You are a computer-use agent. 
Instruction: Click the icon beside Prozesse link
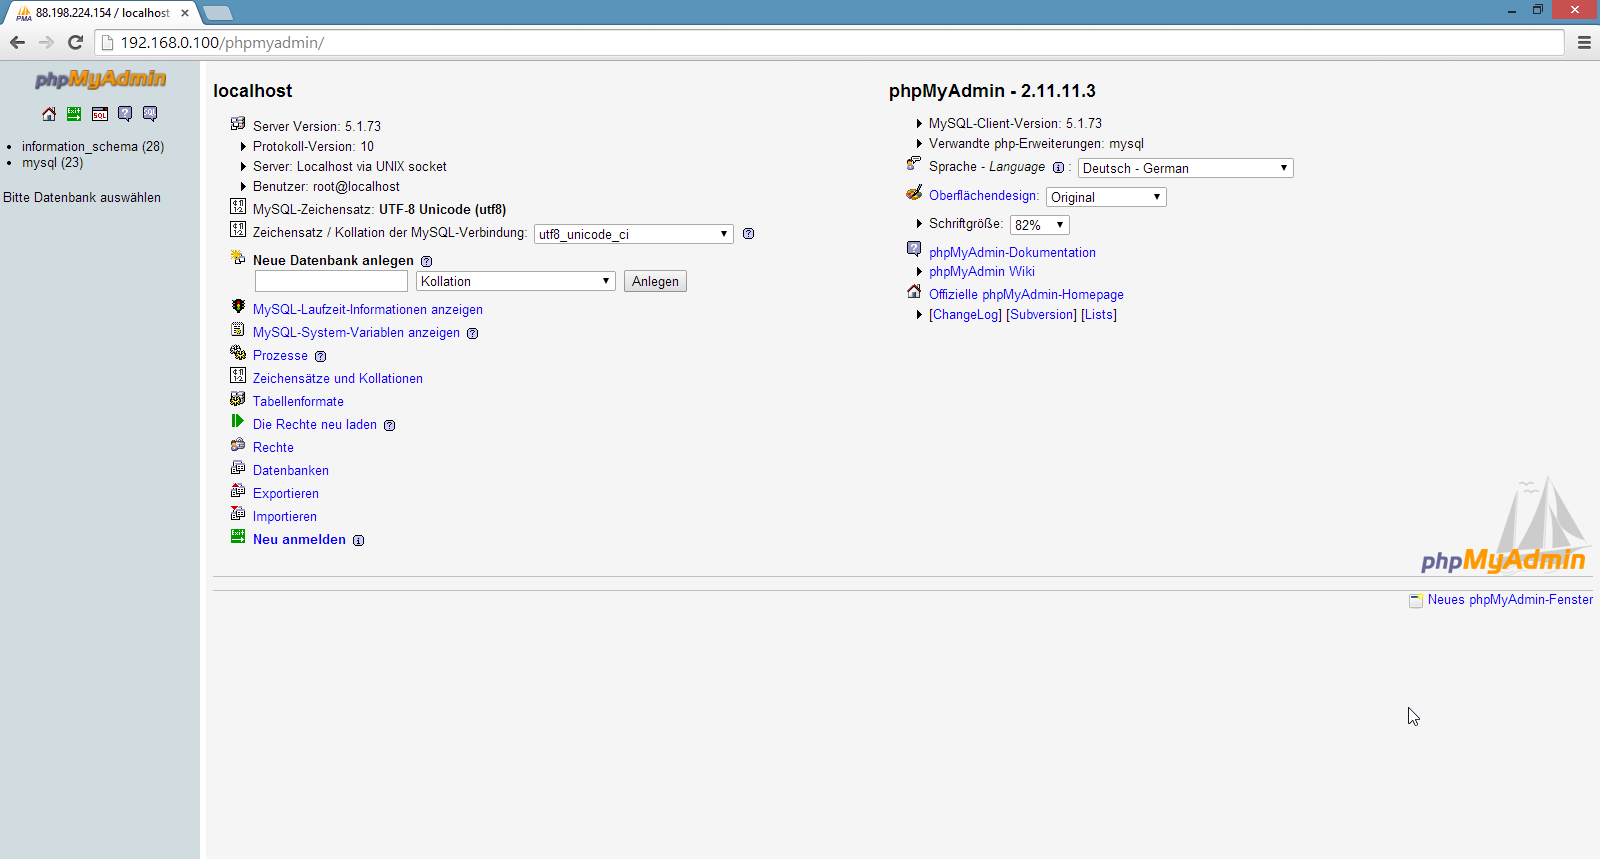pyautogui.click(x=238, y=353)
